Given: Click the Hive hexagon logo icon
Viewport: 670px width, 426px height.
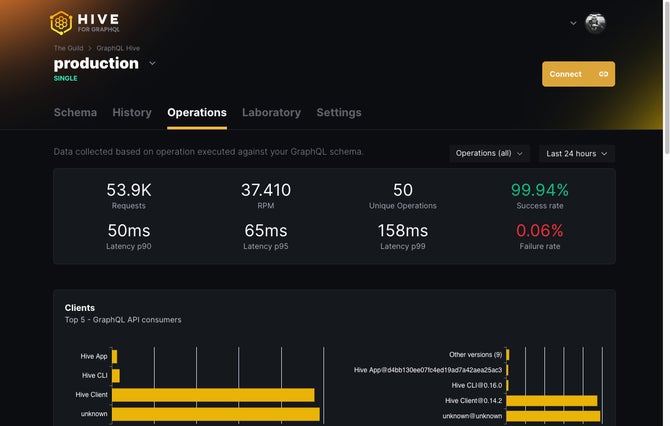Looking at the screenshot, I should tap(61, 23).
